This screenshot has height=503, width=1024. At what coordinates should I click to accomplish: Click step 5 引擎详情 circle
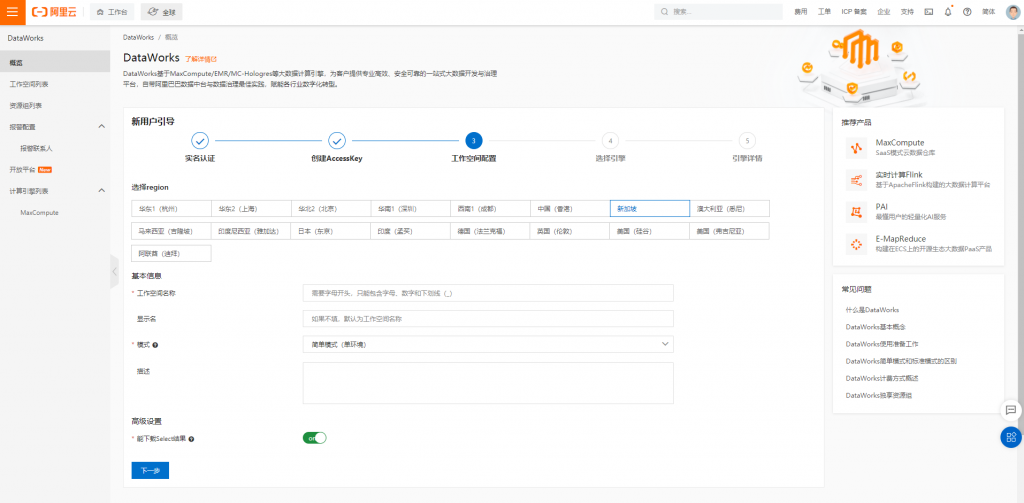pos(747,140)
